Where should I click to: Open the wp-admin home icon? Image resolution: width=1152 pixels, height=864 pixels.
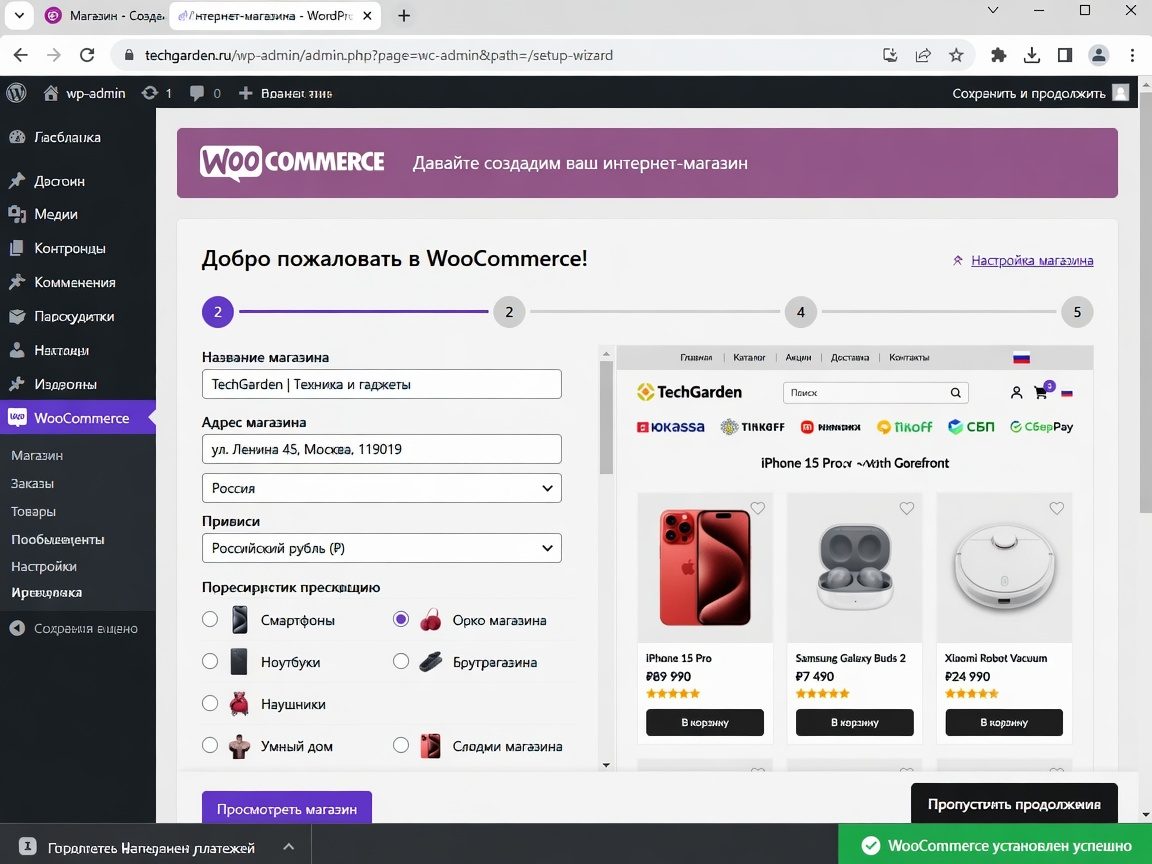pos(51,93)
